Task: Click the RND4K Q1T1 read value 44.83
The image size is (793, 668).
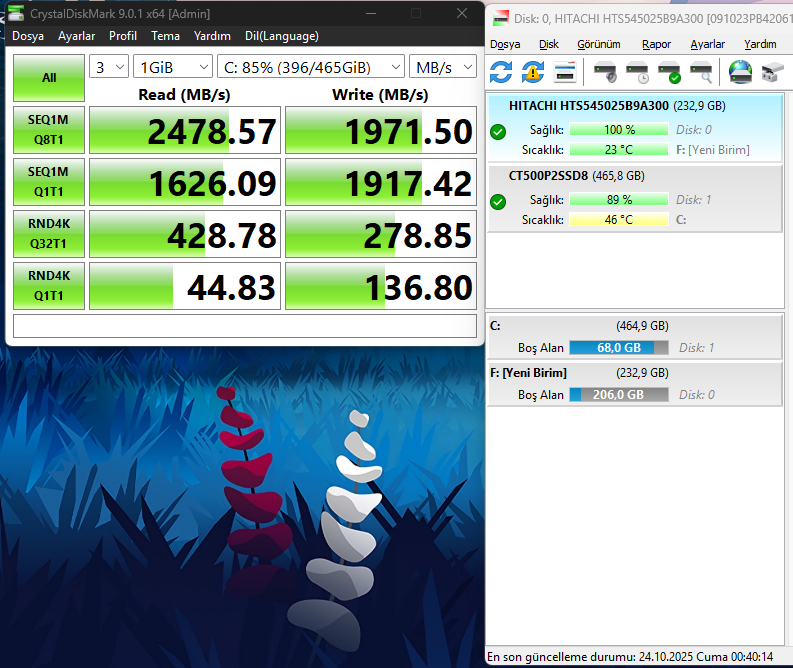Action: [x=185, y=286]
